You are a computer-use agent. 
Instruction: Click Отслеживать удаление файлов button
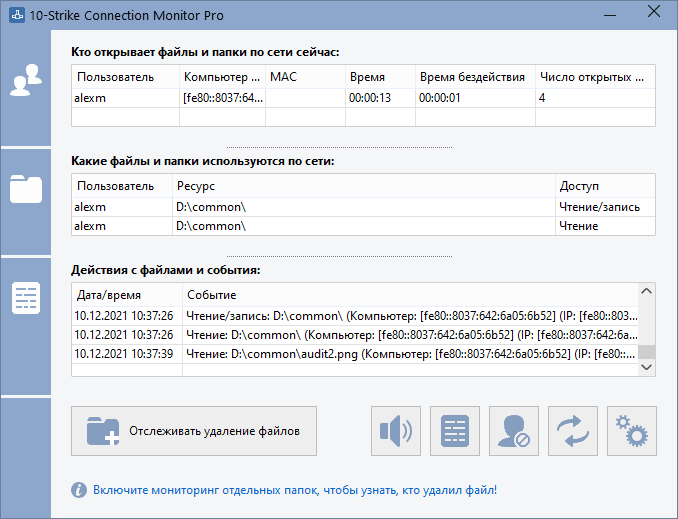194,431
